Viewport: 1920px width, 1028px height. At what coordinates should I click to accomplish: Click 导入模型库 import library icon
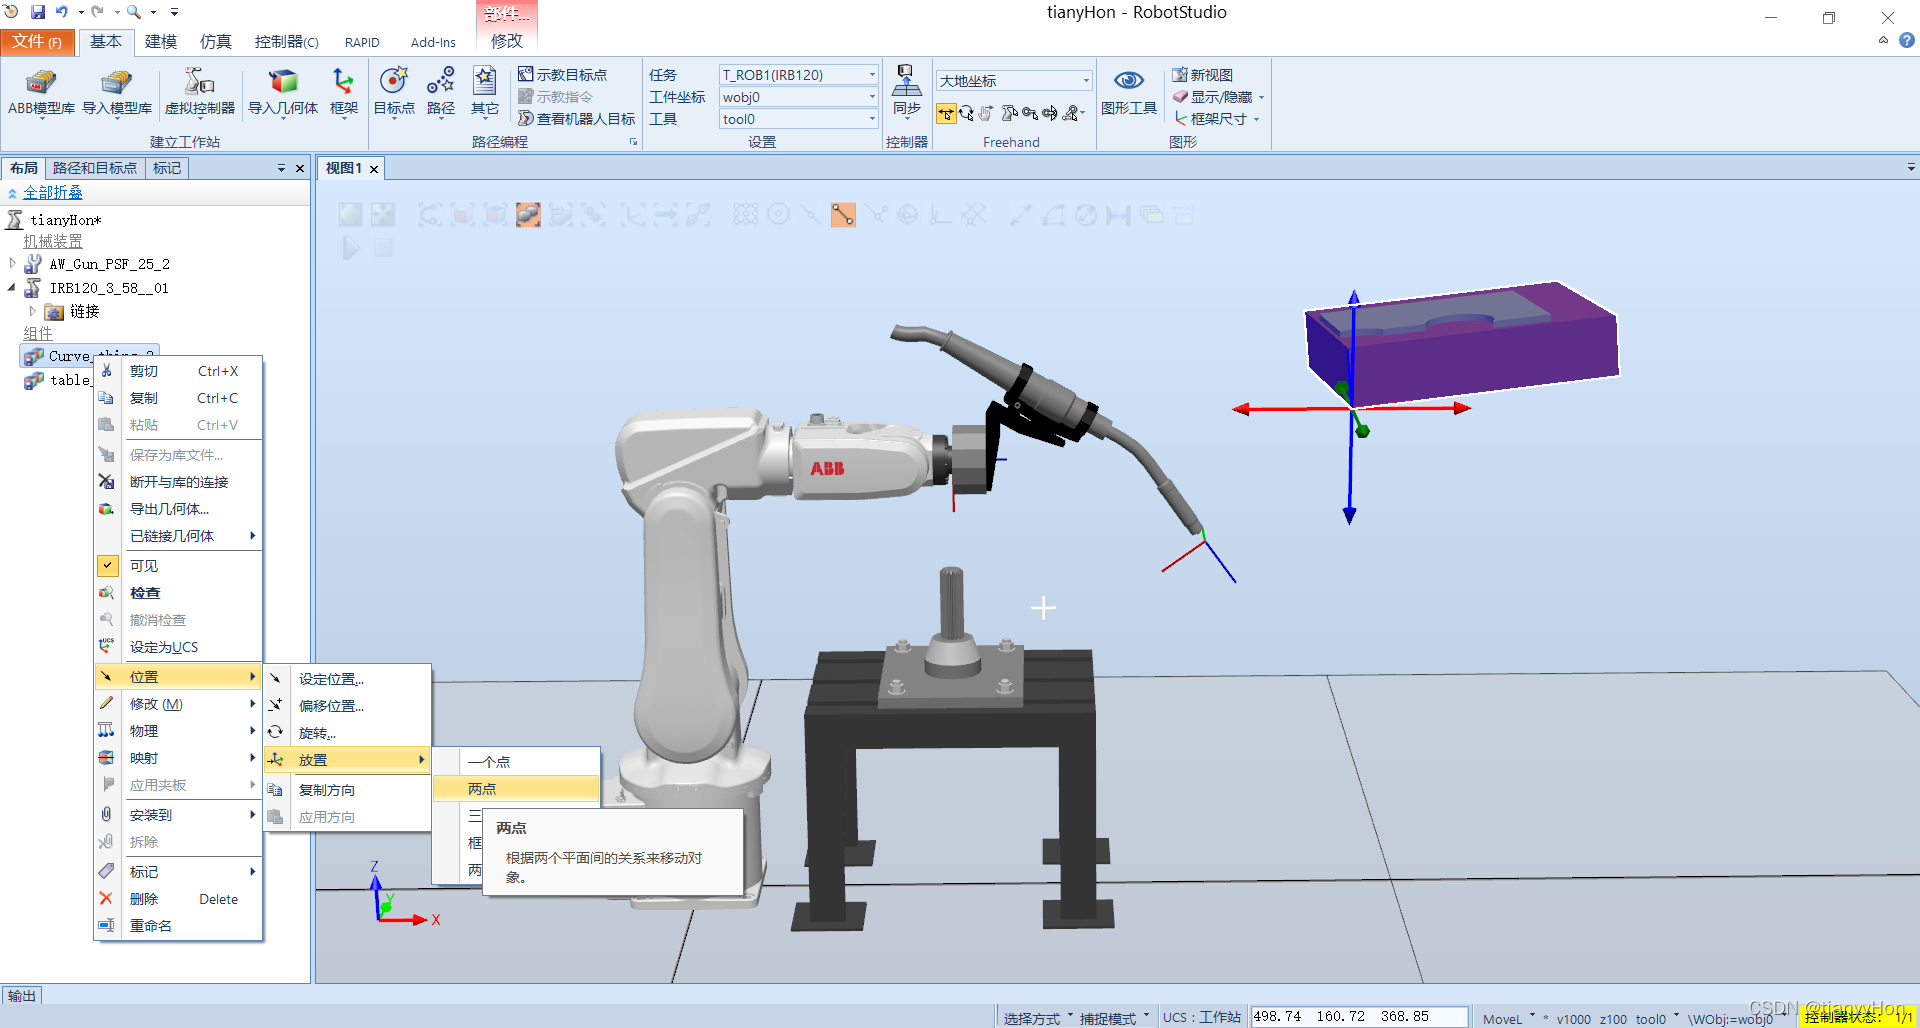[x=117, y=93]
